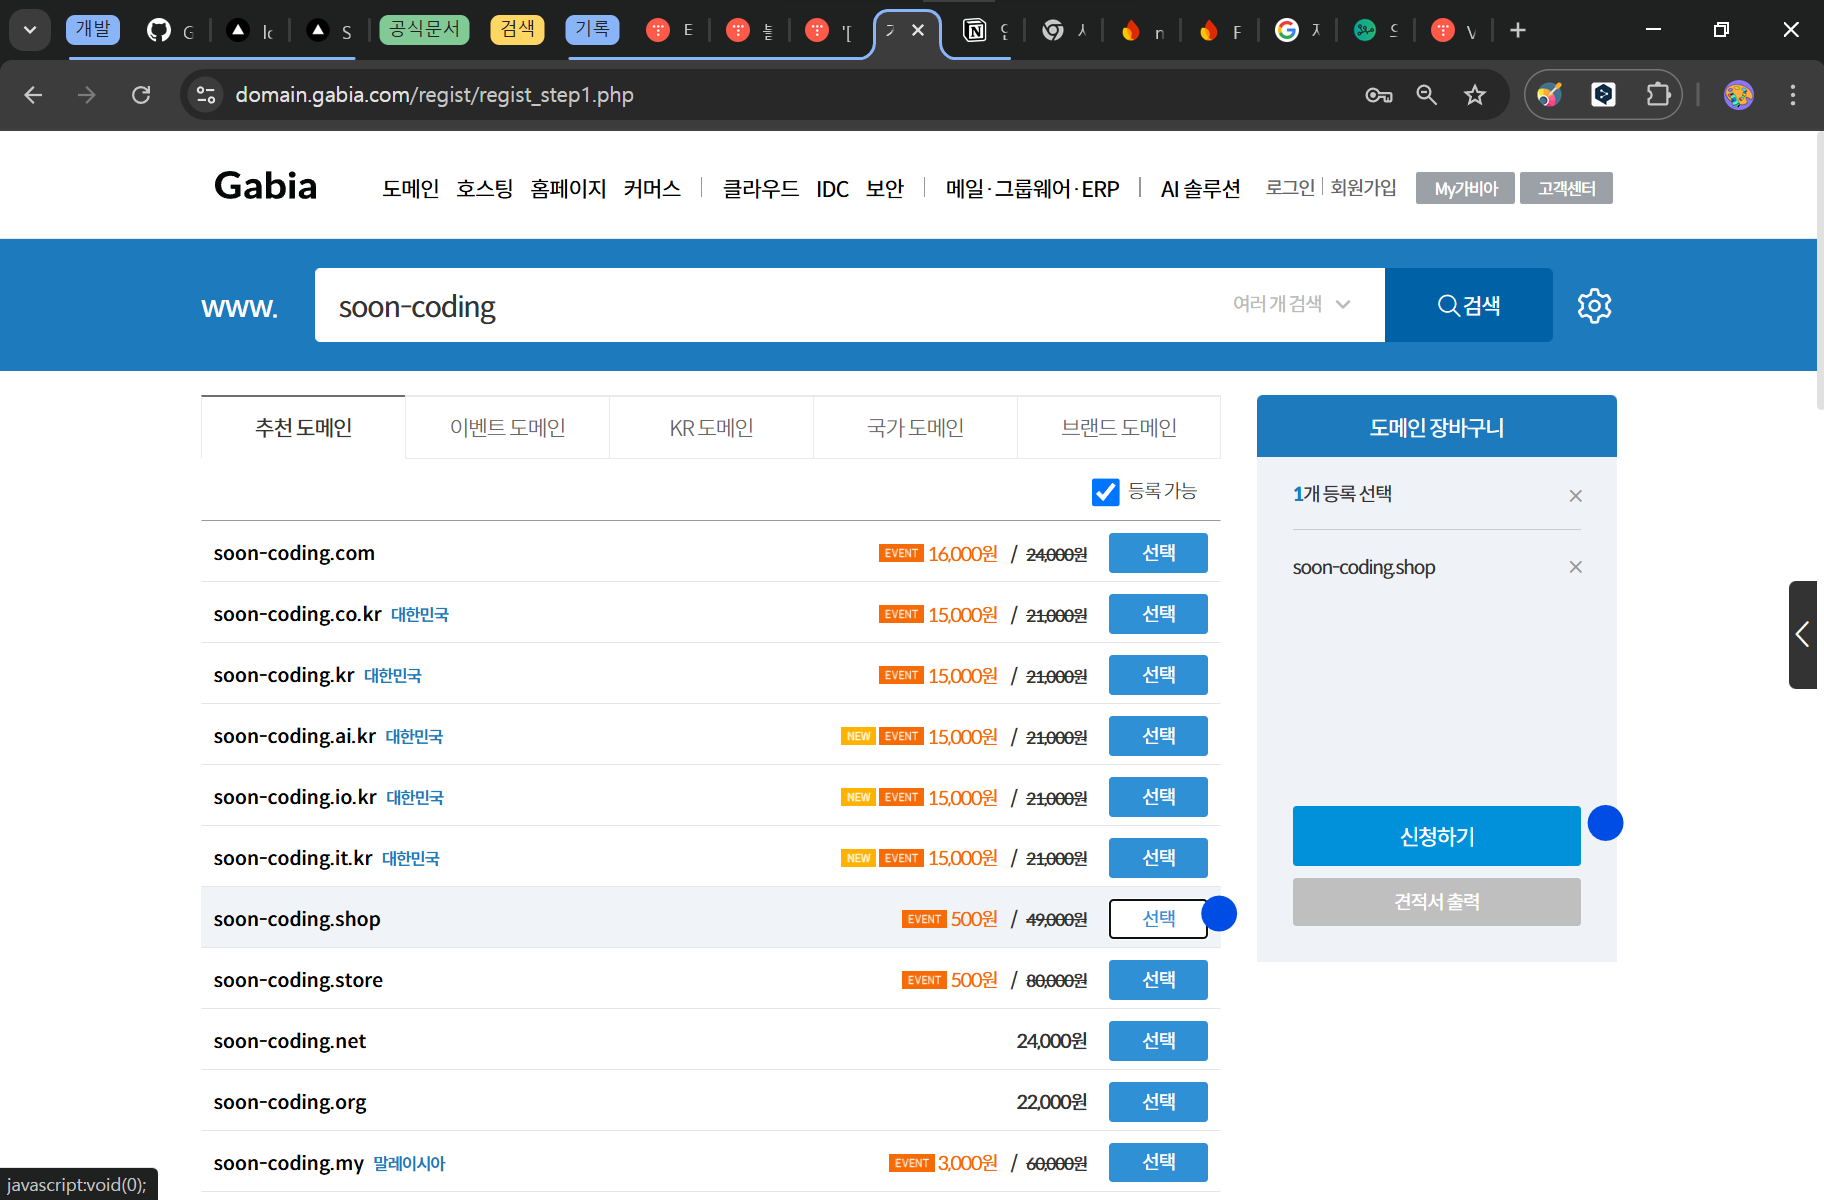Open the My가비아 button
Viewport: 1824px width, 1200px height.
pos(1465,188)
